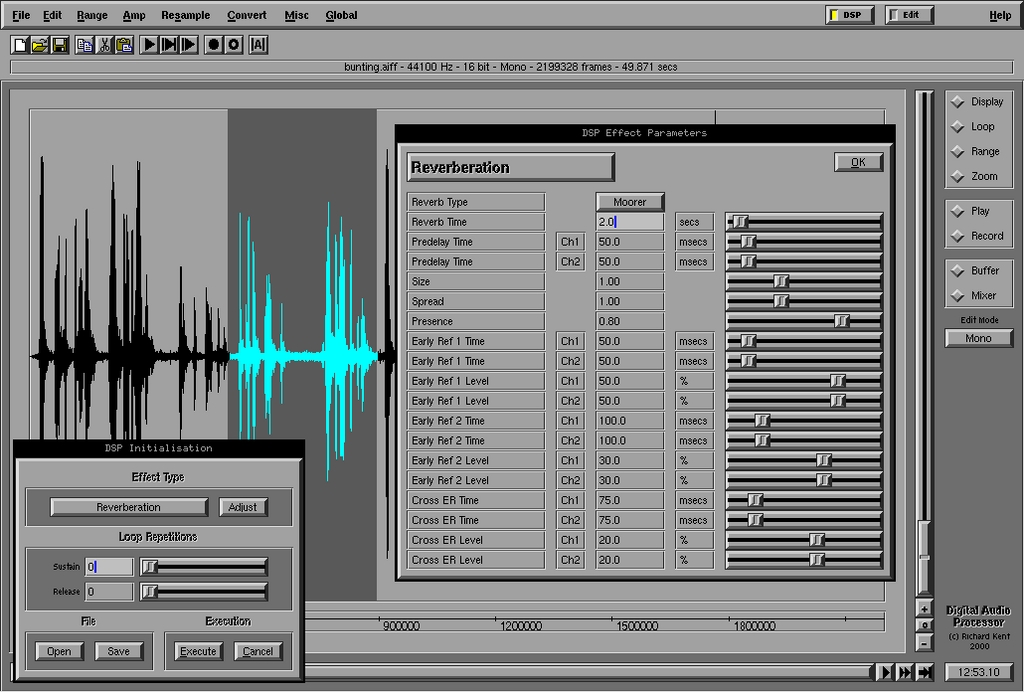This screenshot has width=1024, height=692.
Task: Click the Save floppy disk icon
Action: tap(60, 45)
